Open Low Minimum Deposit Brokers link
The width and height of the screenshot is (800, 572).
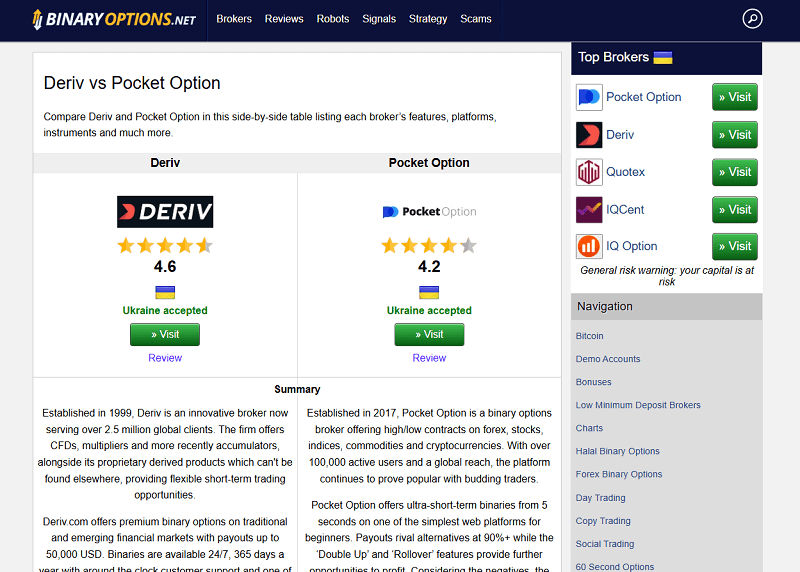pyautogui.click(x=638, y=405)
